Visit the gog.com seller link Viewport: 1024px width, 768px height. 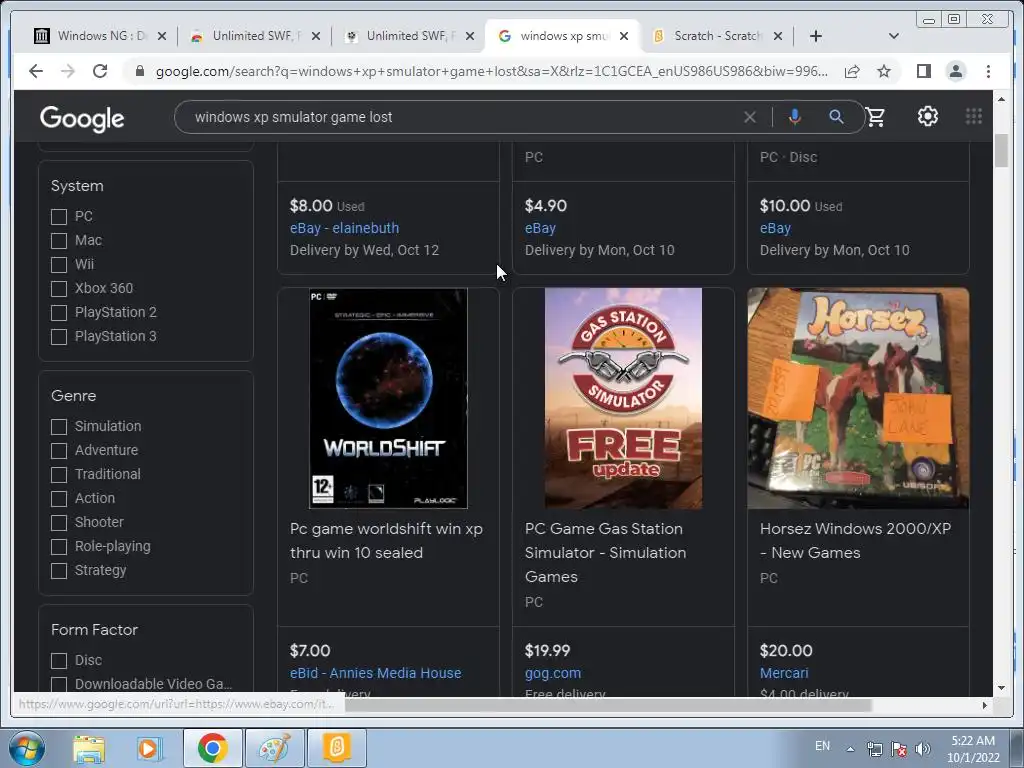pyautogui.click(x=552, y=673)
